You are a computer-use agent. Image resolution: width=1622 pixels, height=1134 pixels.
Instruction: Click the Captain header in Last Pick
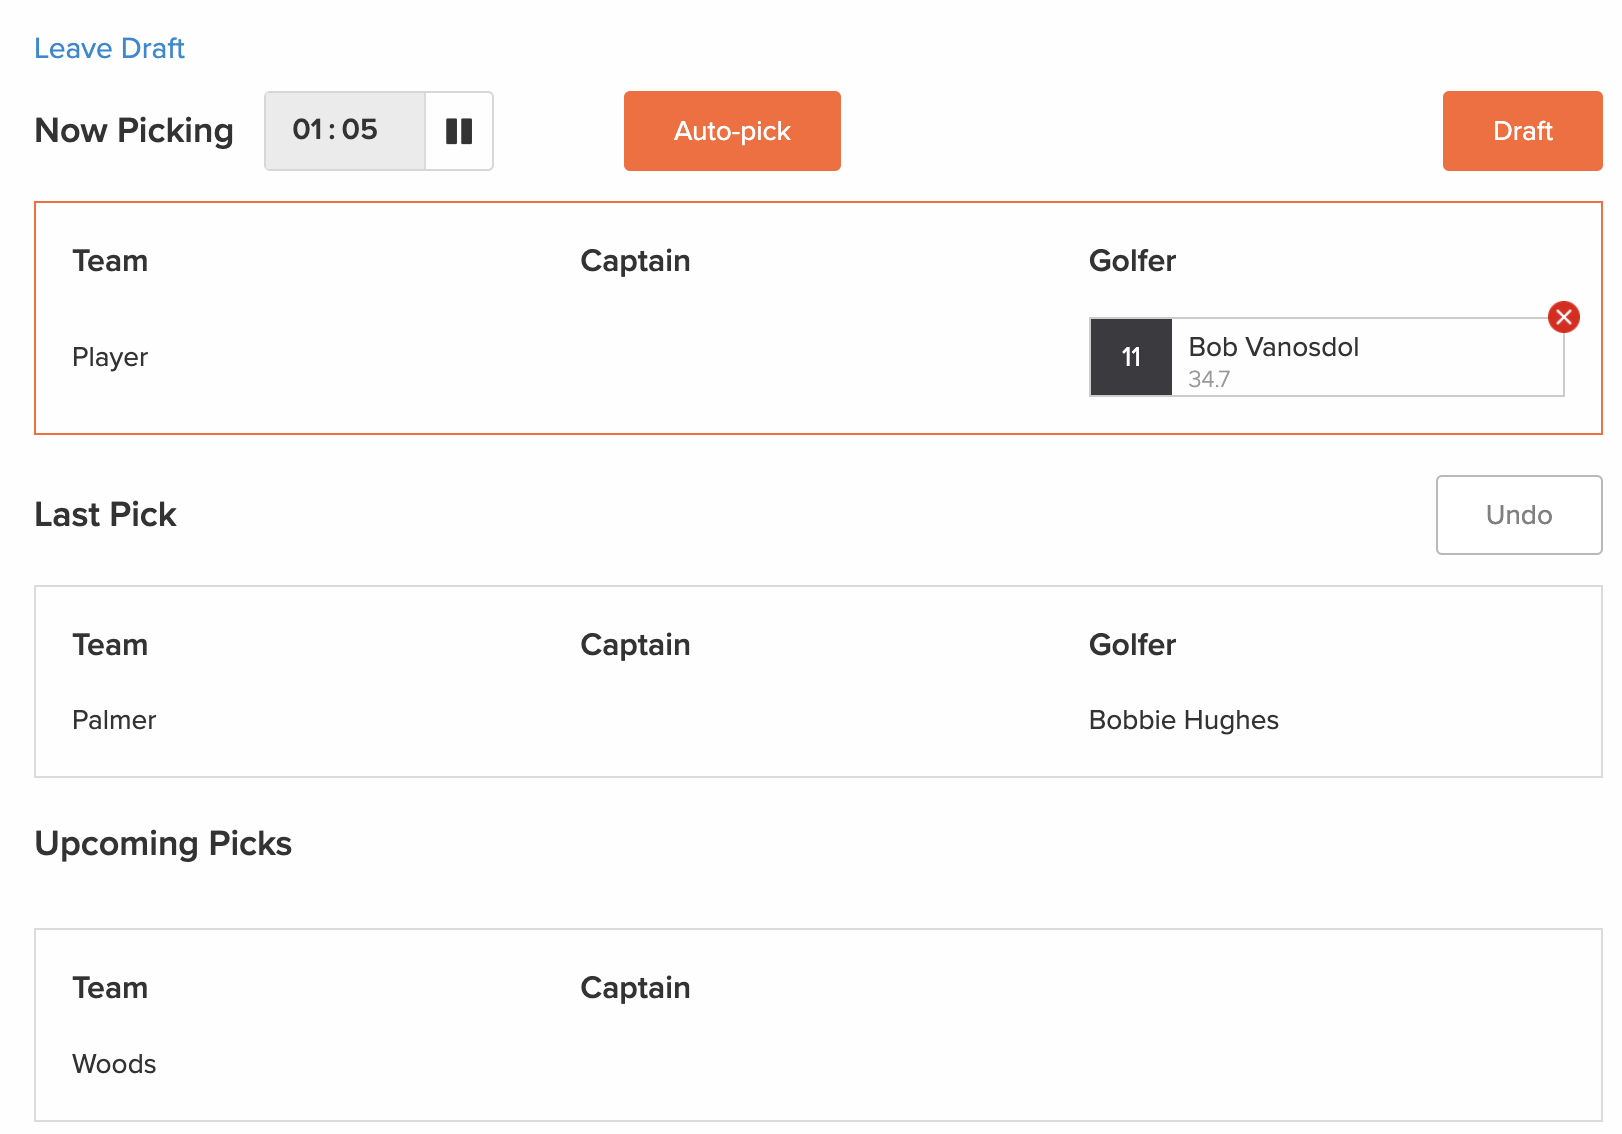click(x=635, y=645)
